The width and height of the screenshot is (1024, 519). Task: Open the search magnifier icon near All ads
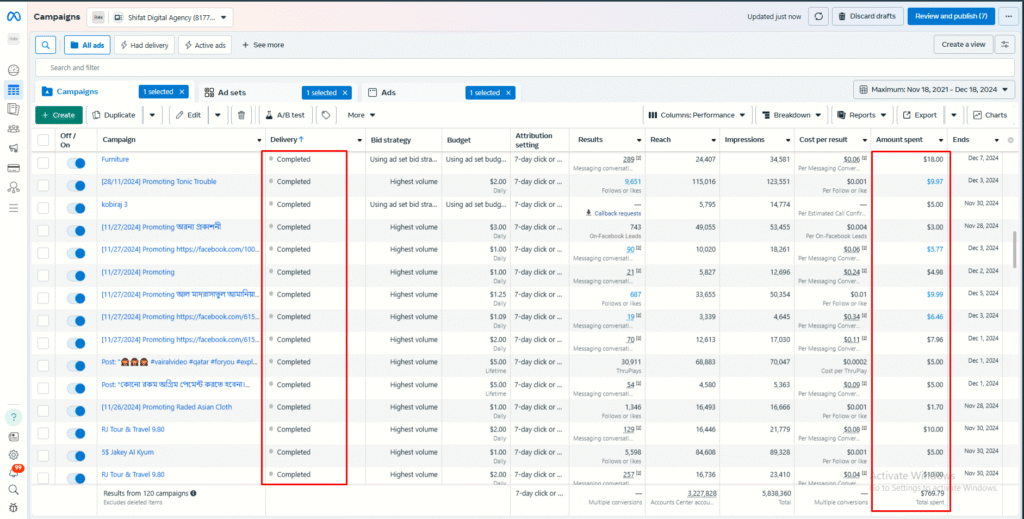46,45
